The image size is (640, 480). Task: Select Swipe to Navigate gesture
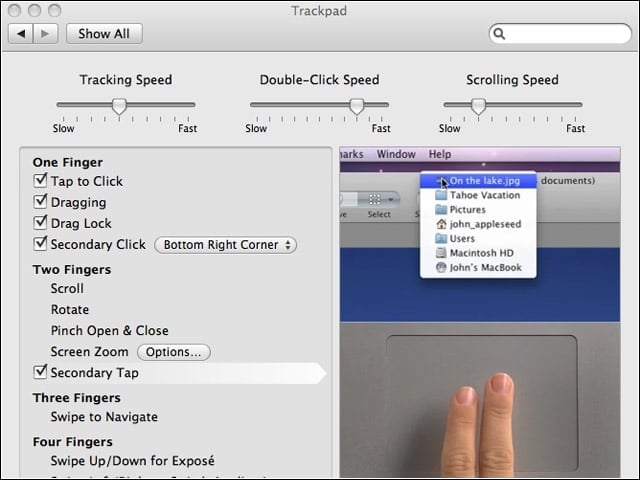[x=104, y=417]
